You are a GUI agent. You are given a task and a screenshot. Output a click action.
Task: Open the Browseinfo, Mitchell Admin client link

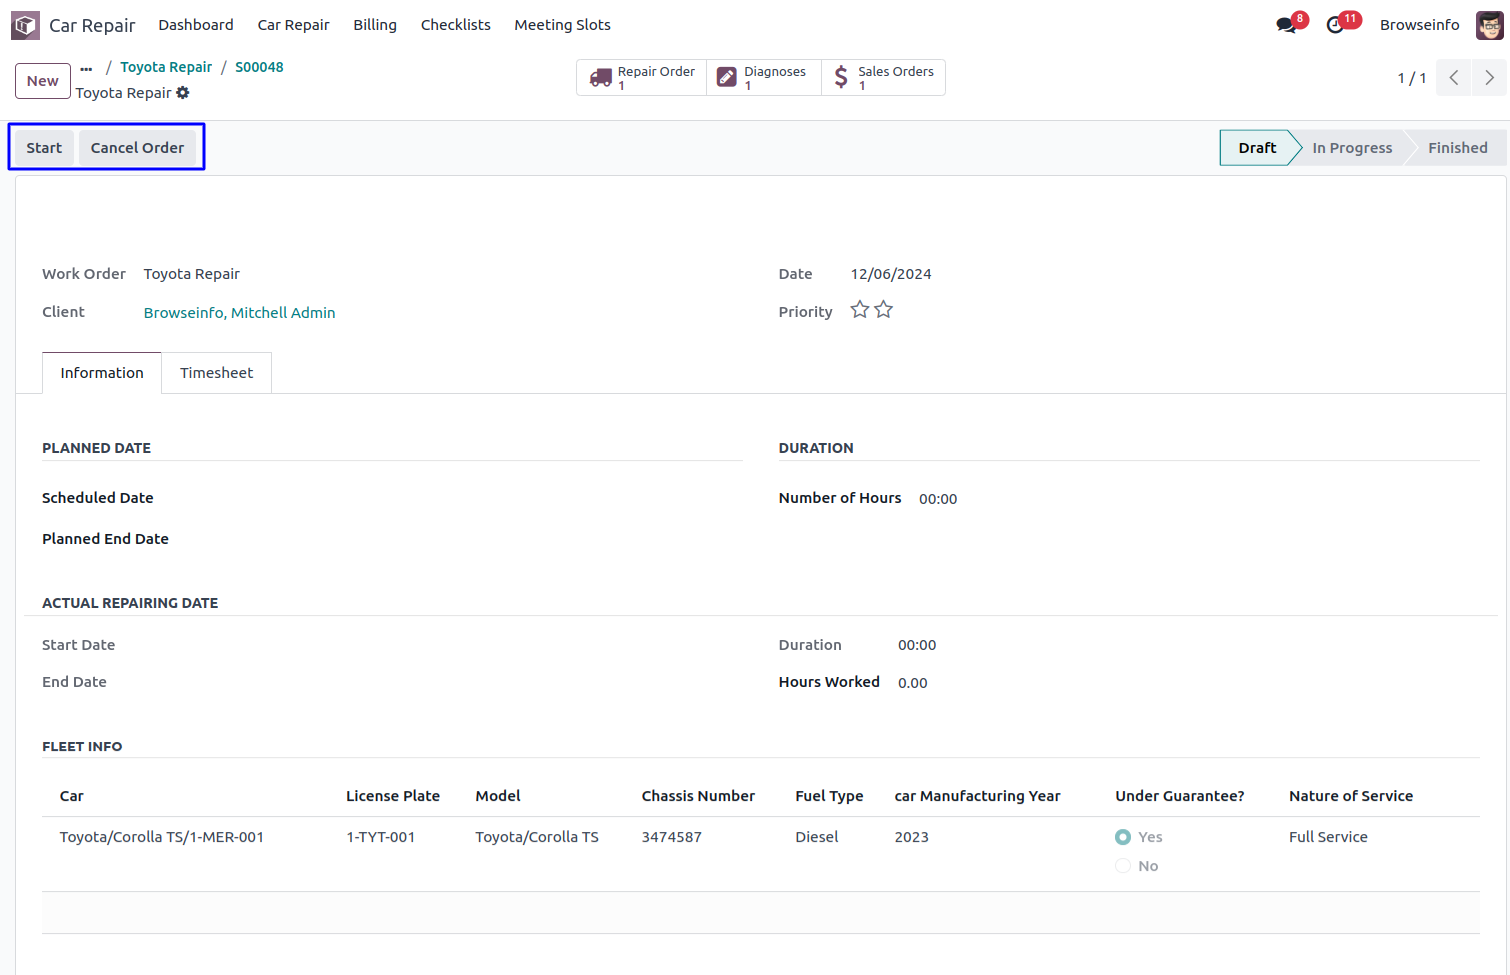click(x=239, y=313)
